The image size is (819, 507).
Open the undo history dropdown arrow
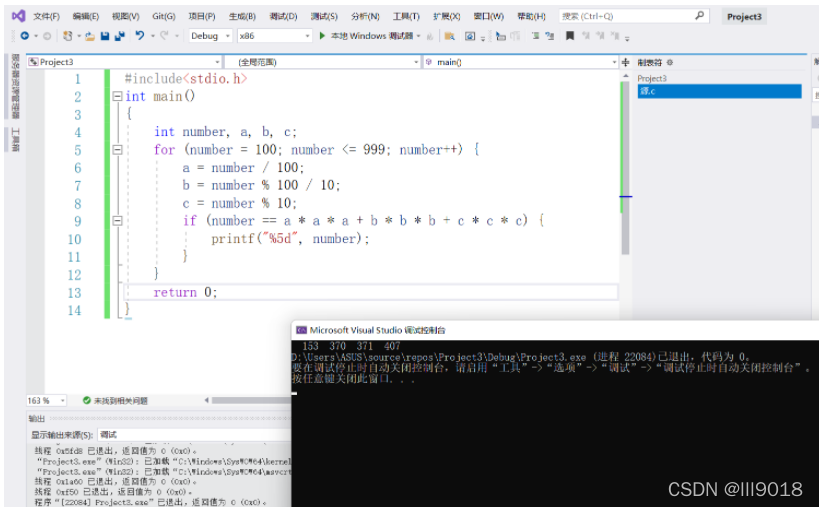(x=153, y=36)
